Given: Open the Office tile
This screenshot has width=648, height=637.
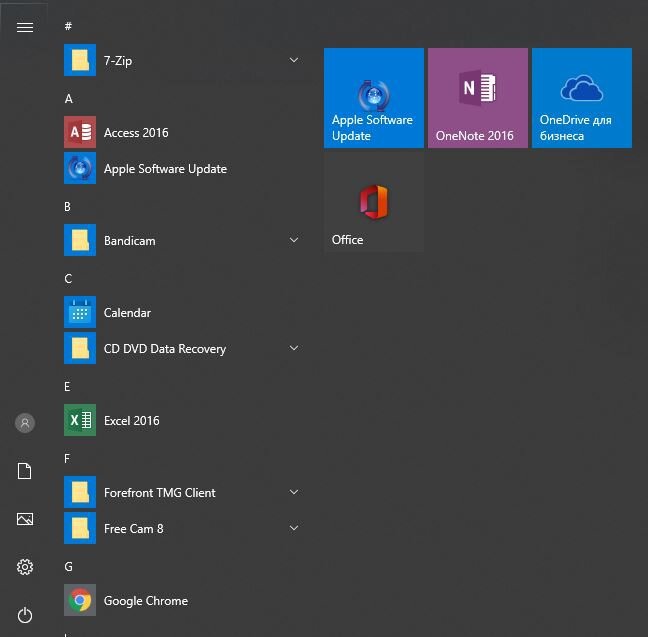Looking at the screenshot, I should click(374, 202).
